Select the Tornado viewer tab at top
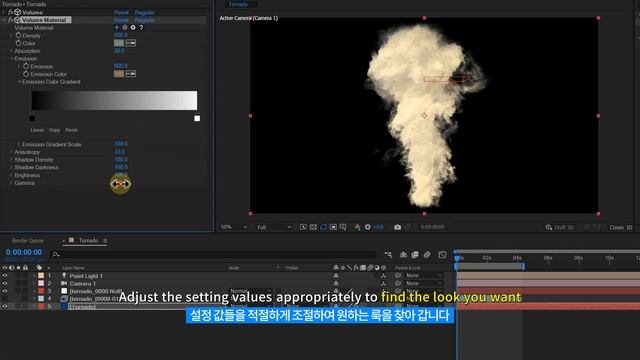 click(238, 4)
